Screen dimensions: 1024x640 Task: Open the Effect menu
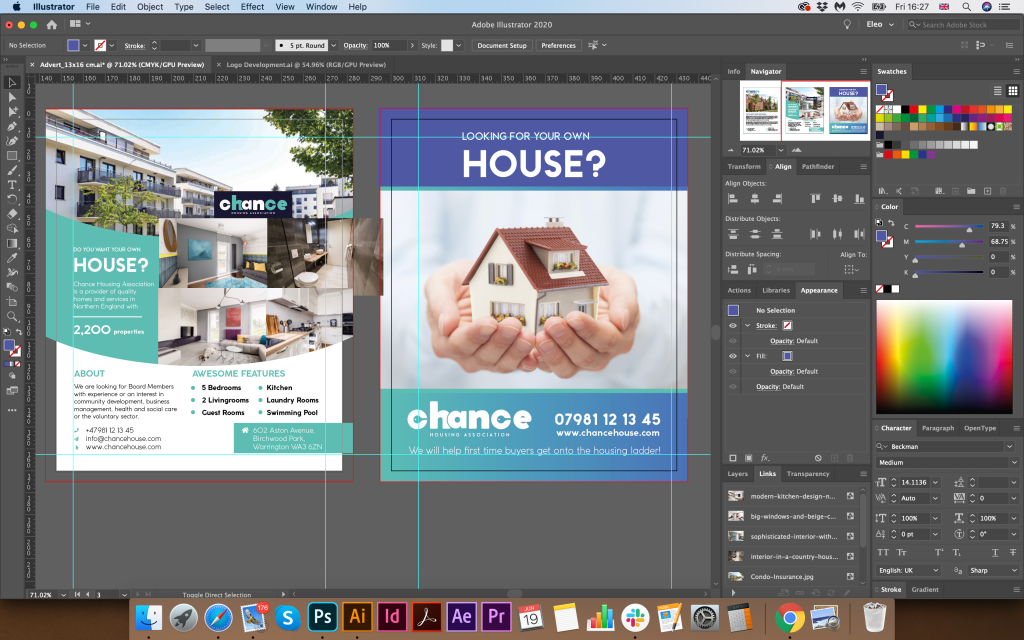pyautogui.click(x=252, y=7)
